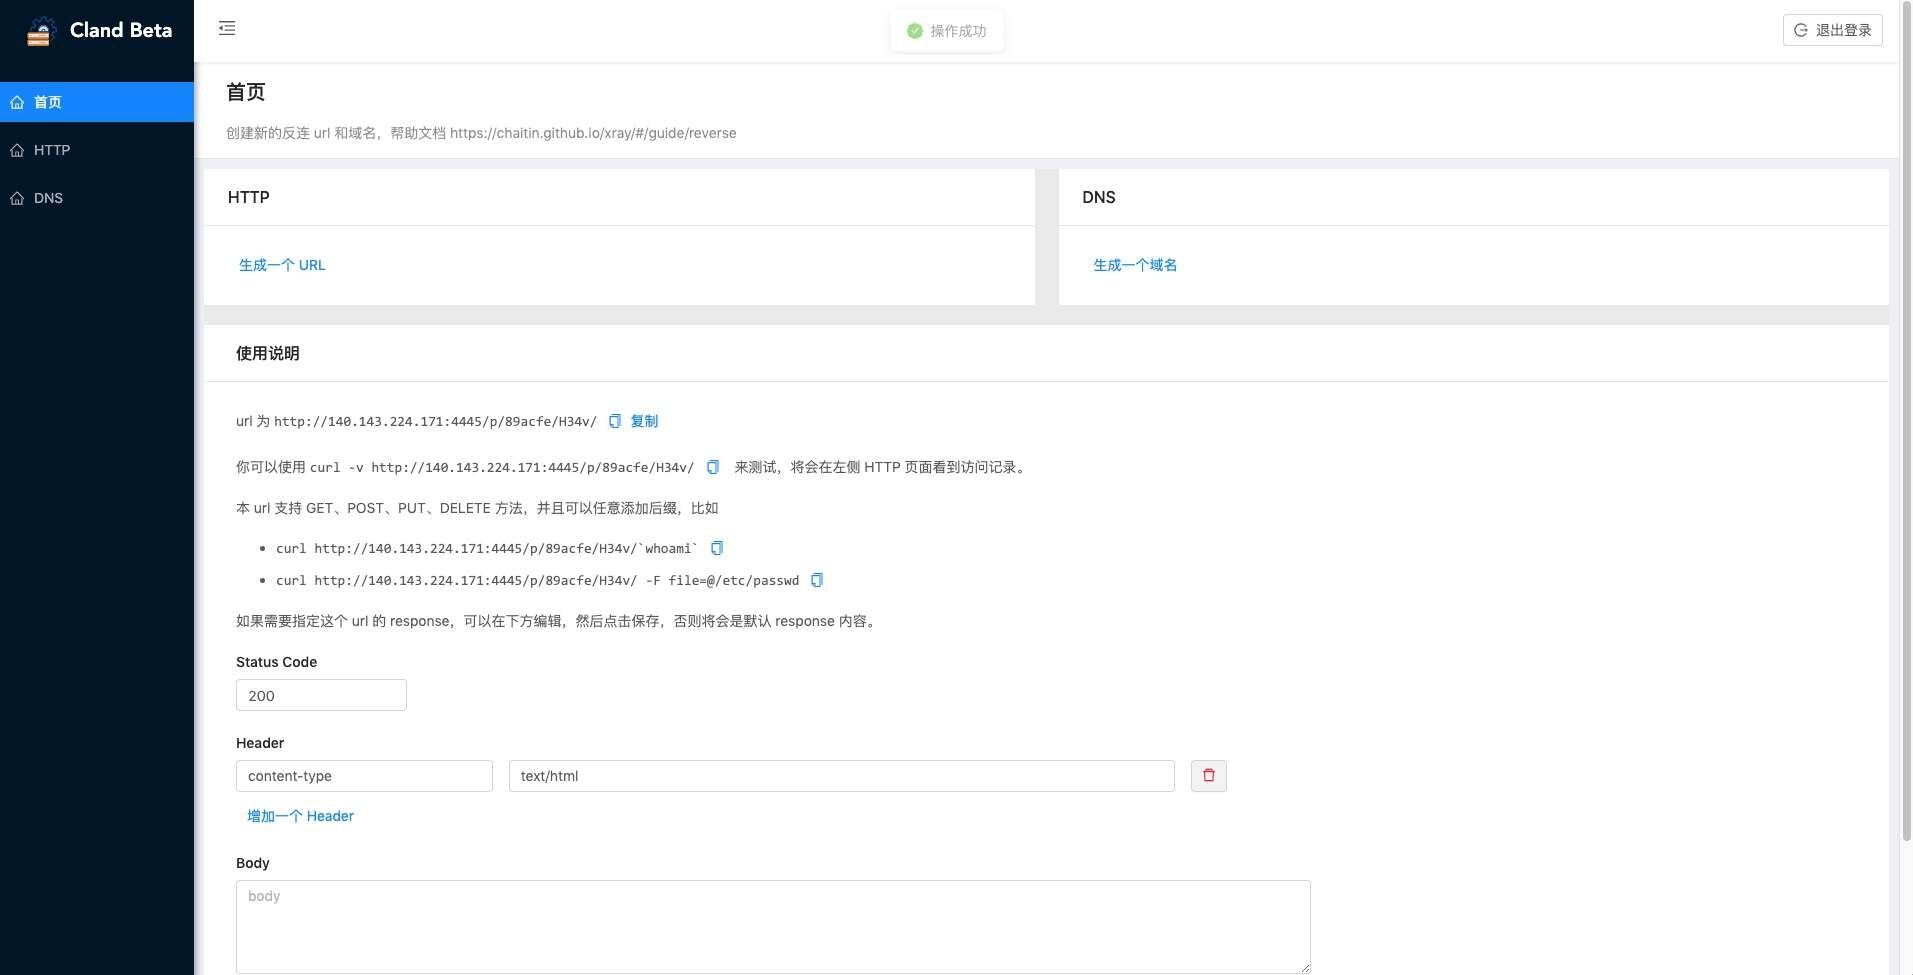The width and height of the screenshot is (1913, 975).
Task: Click the green success check icon
Action: (914, 31)
